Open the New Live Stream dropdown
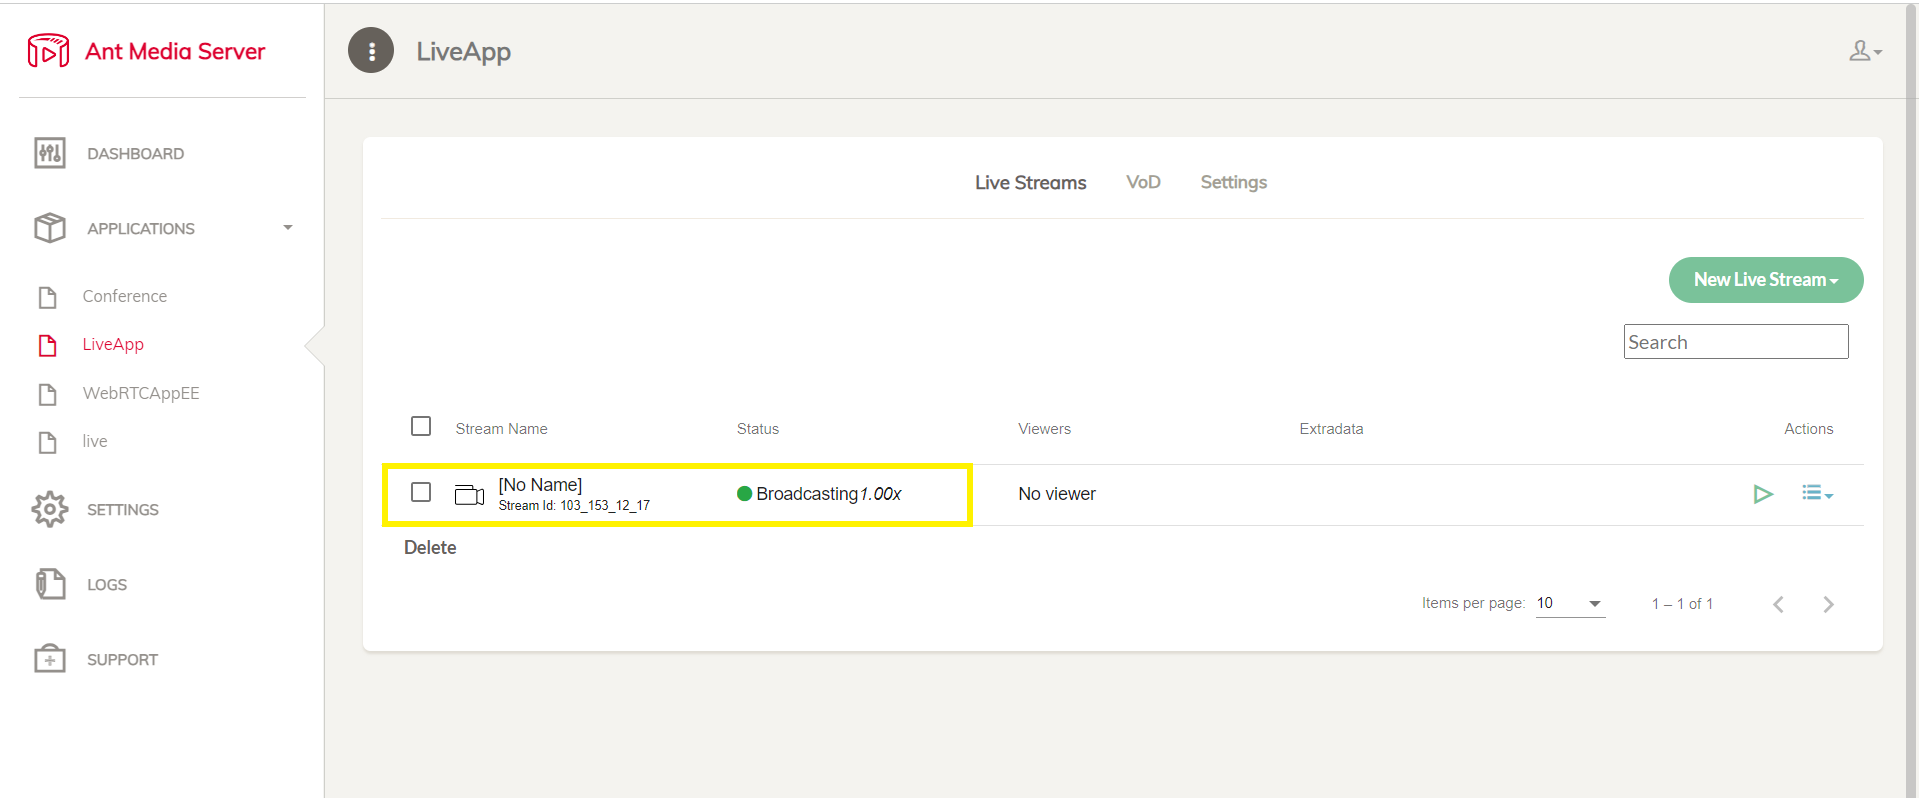Viewport: 1919px width, 798px height. 1766,280
